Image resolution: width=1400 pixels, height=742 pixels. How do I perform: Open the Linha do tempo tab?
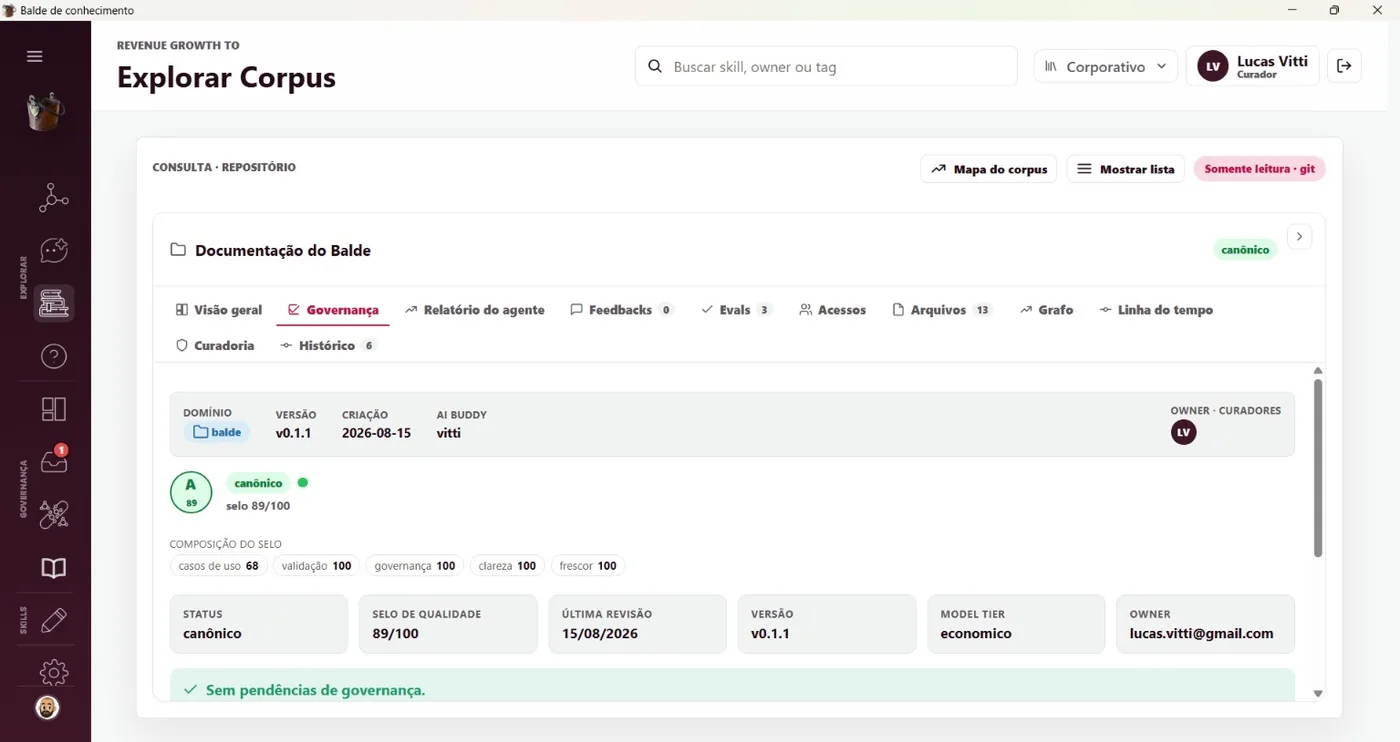pyautogui.click(x=1157, y=310)
